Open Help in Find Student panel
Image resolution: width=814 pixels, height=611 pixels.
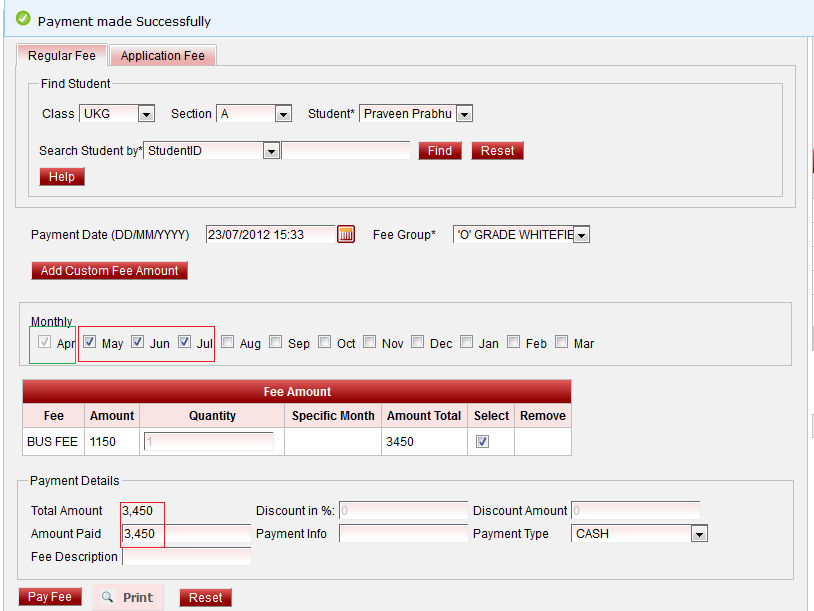(62, 177)
